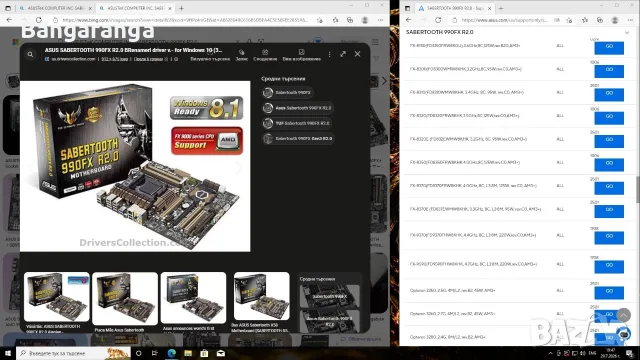
Task: Open Edge settings ellipsis in right window
Action: [x=630, y=20]
